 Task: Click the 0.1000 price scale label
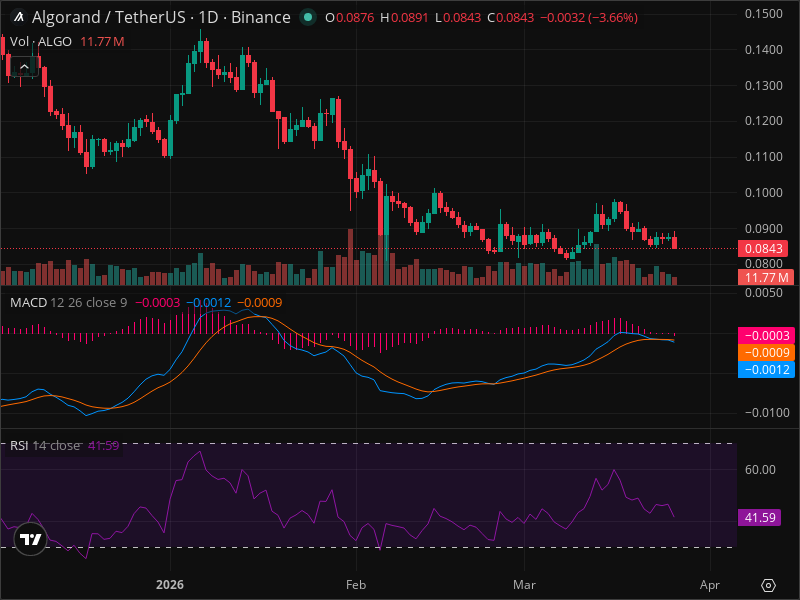[763, 192]
